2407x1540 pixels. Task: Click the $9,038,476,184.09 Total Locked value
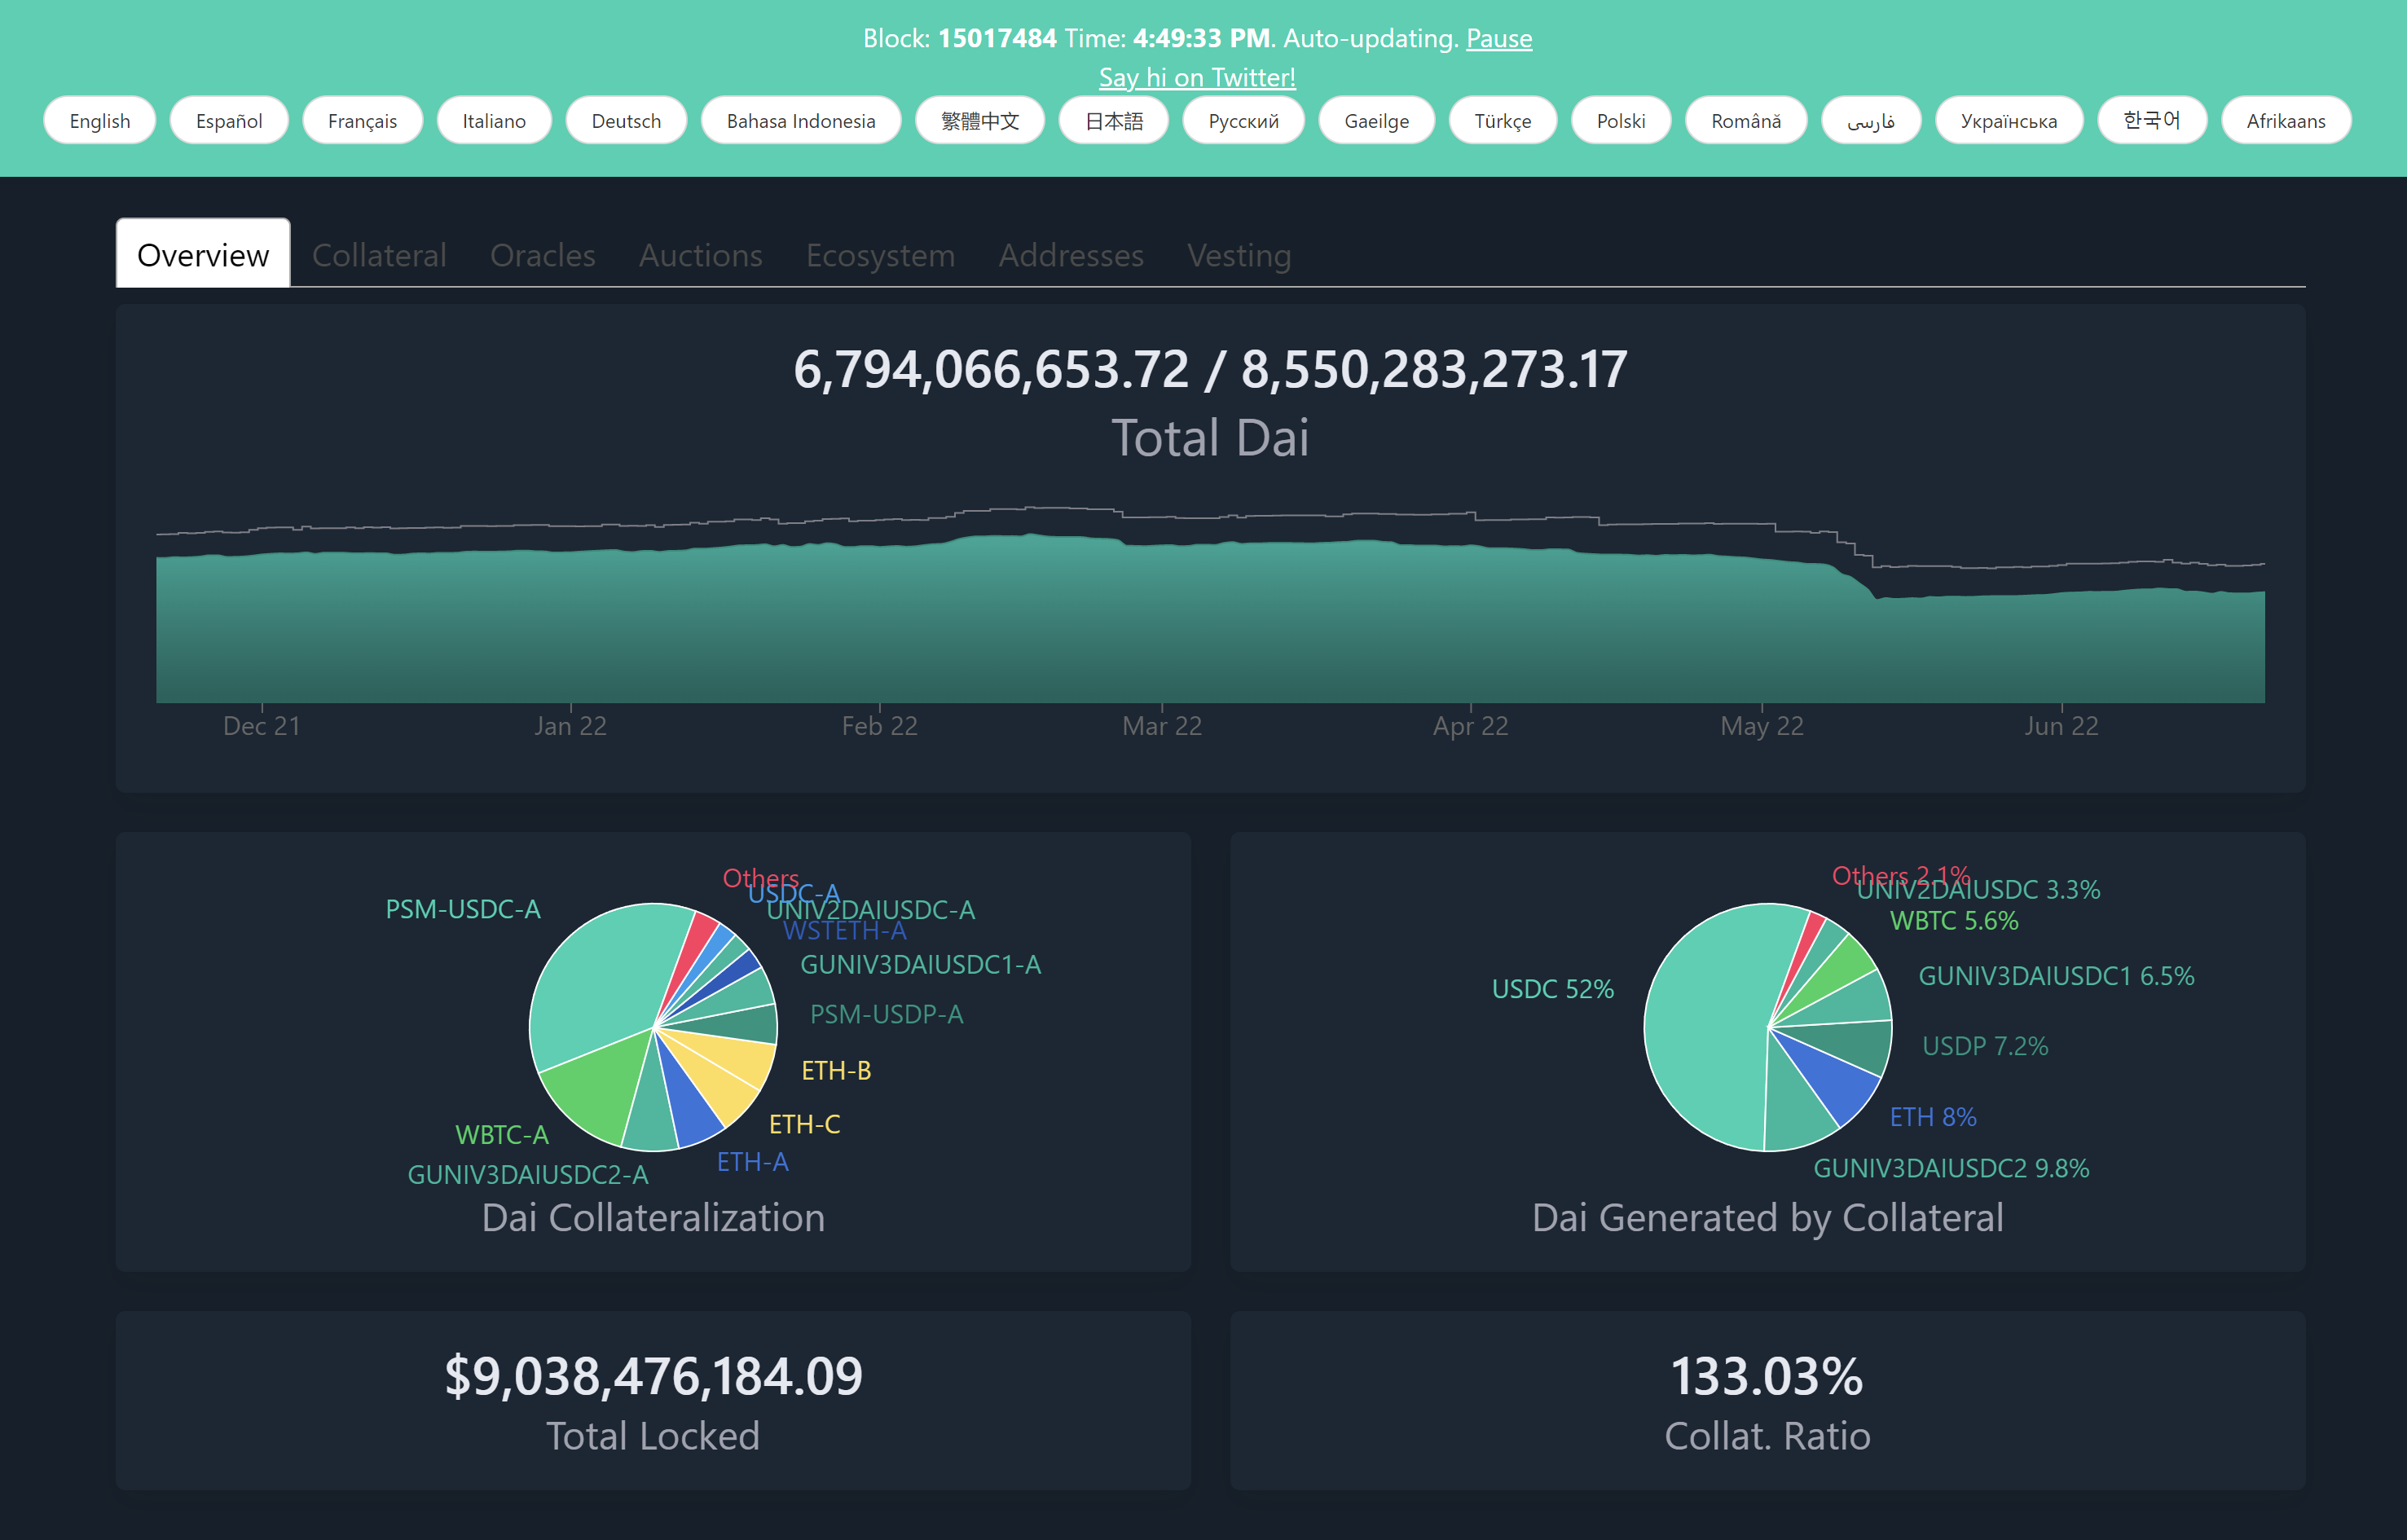coord(653,1376)
